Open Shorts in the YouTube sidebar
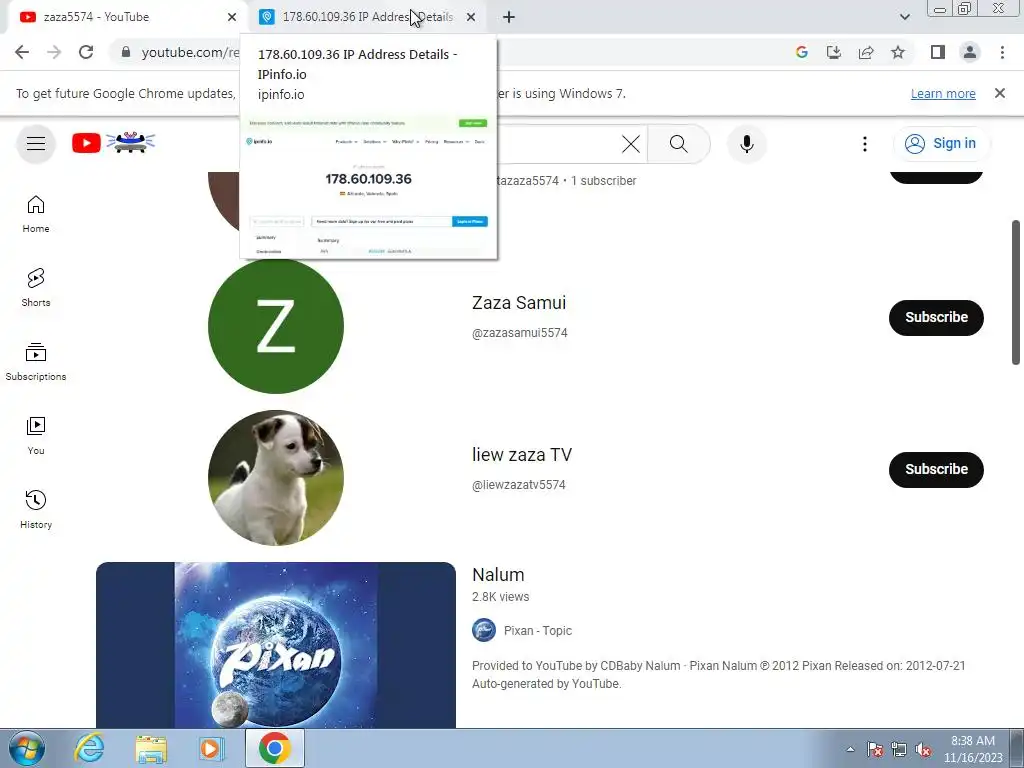1024x768 pixels. (x=36, y=288)
